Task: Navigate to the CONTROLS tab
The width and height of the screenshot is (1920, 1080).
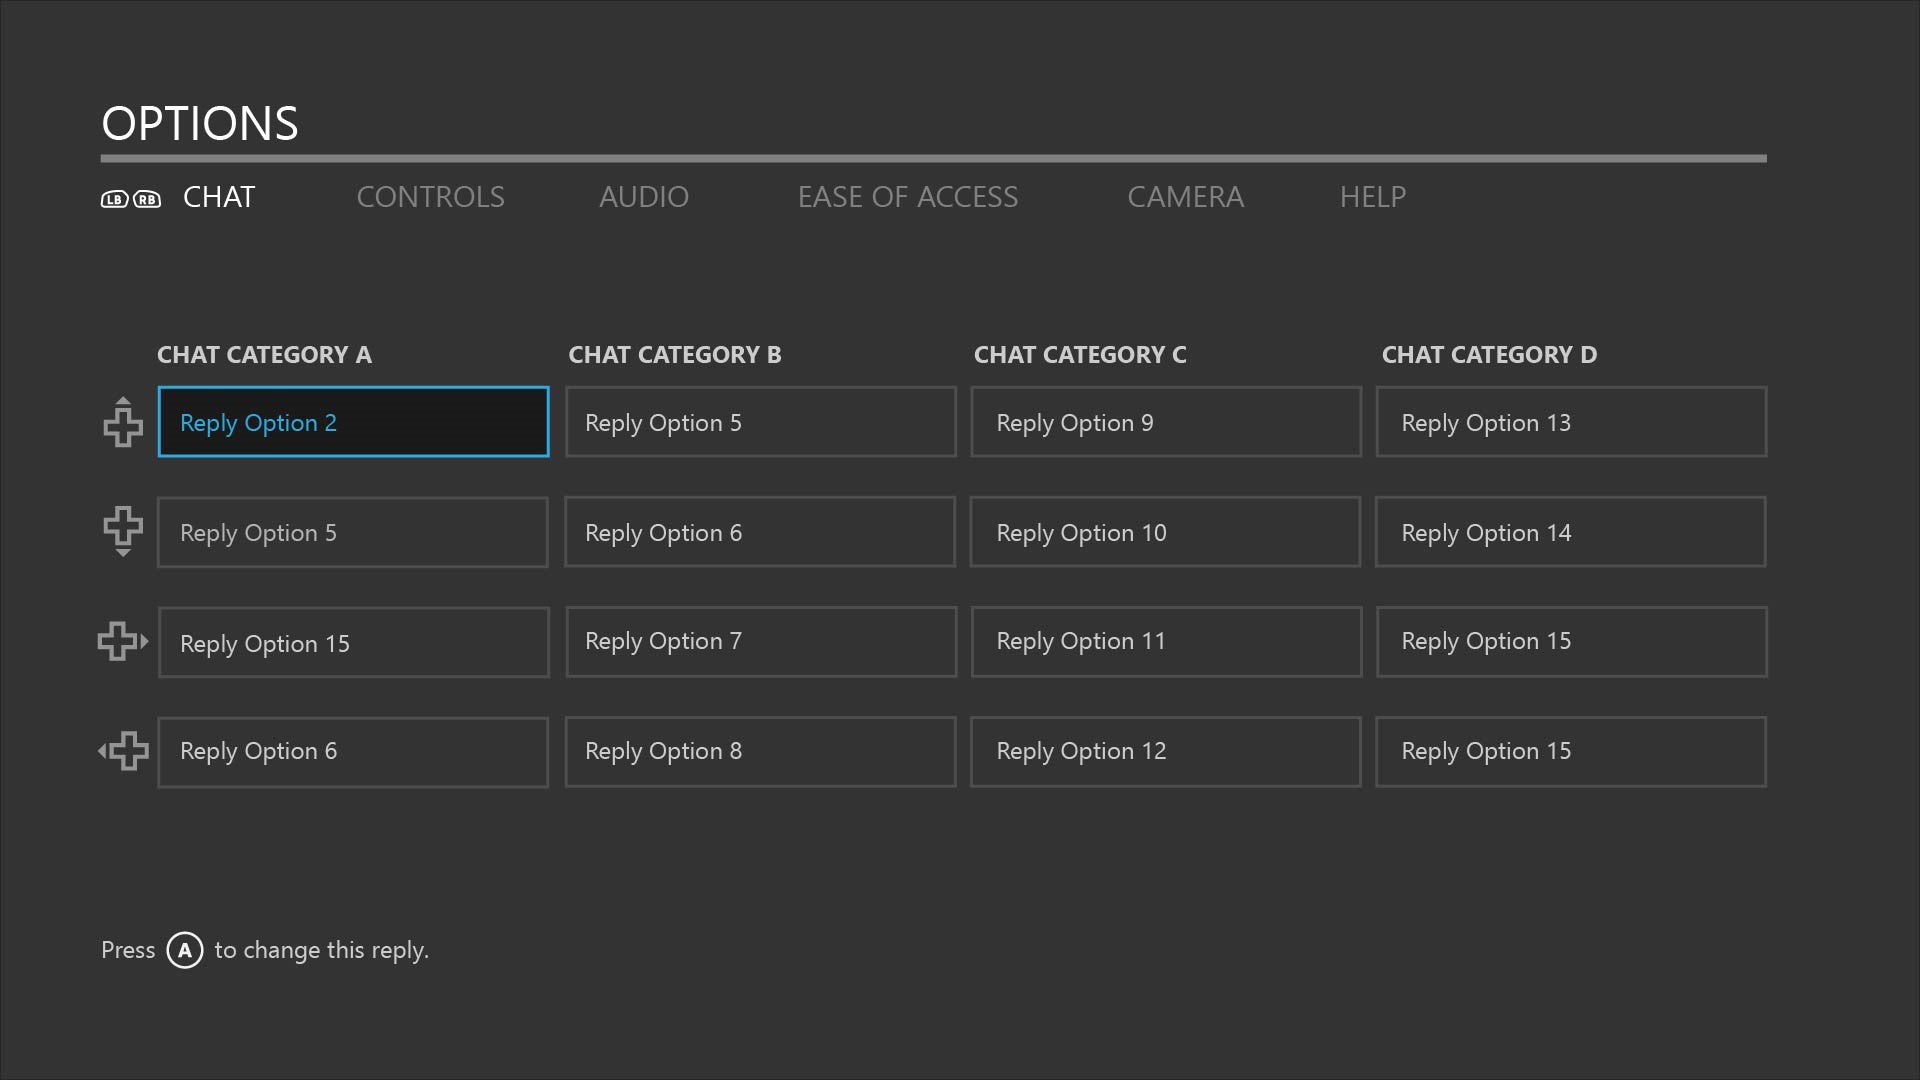Action: coord(430,195)
